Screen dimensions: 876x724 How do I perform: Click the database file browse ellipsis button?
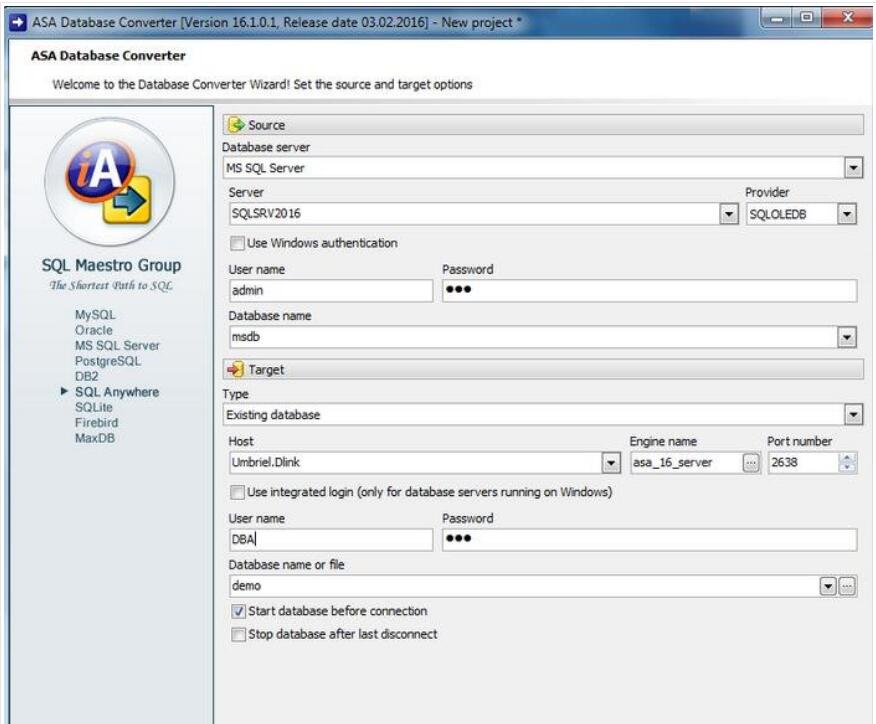[x=849, y=587]
